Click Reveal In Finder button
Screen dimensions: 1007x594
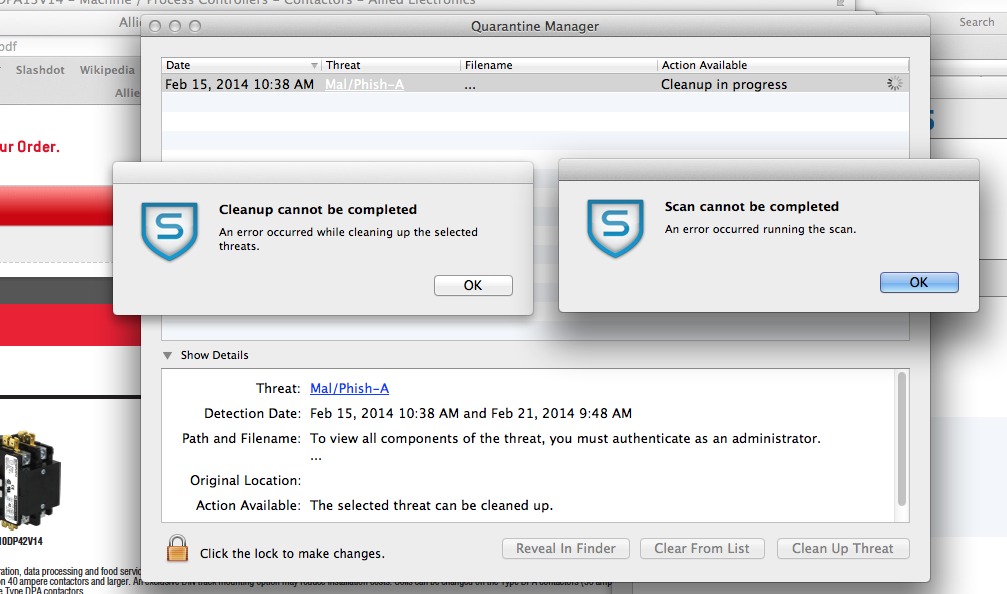[566, 548]
